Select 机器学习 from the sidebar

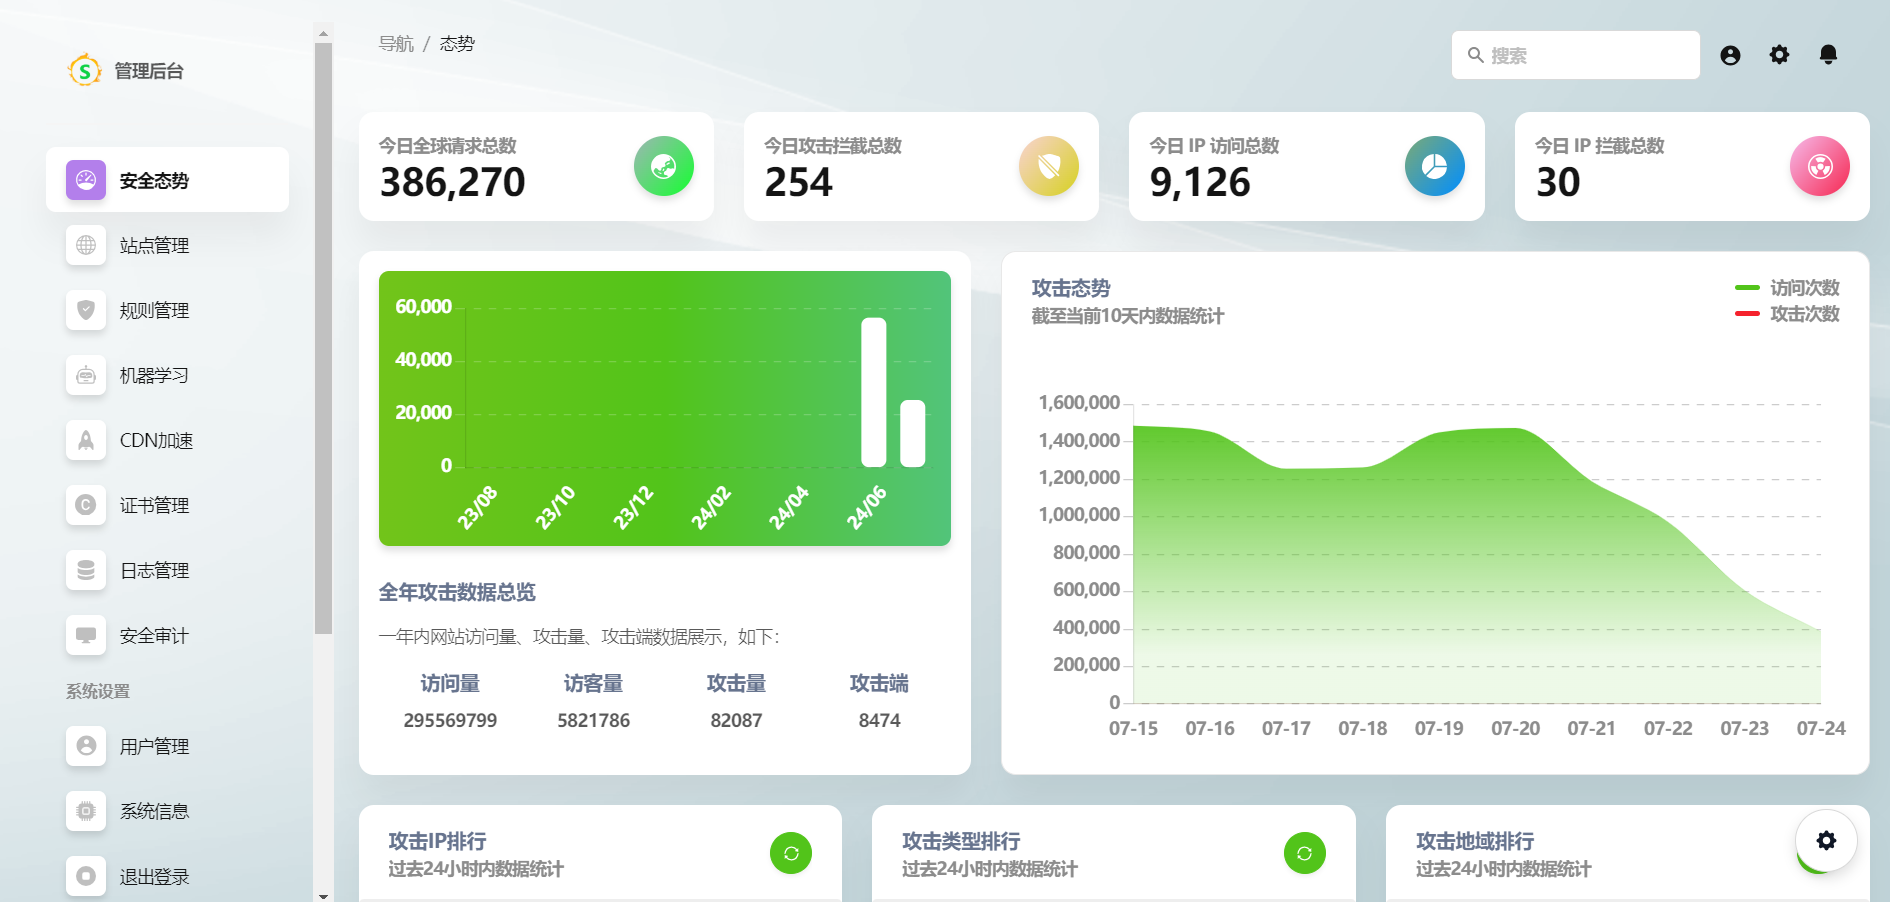(154, 376)
